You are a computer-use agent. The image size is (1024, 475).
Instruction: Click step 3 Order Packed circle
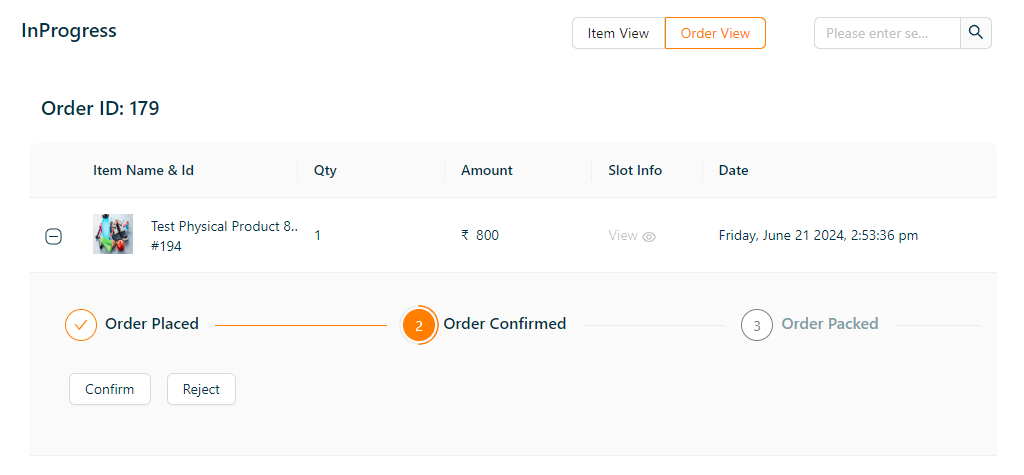(x=757, y=325)
